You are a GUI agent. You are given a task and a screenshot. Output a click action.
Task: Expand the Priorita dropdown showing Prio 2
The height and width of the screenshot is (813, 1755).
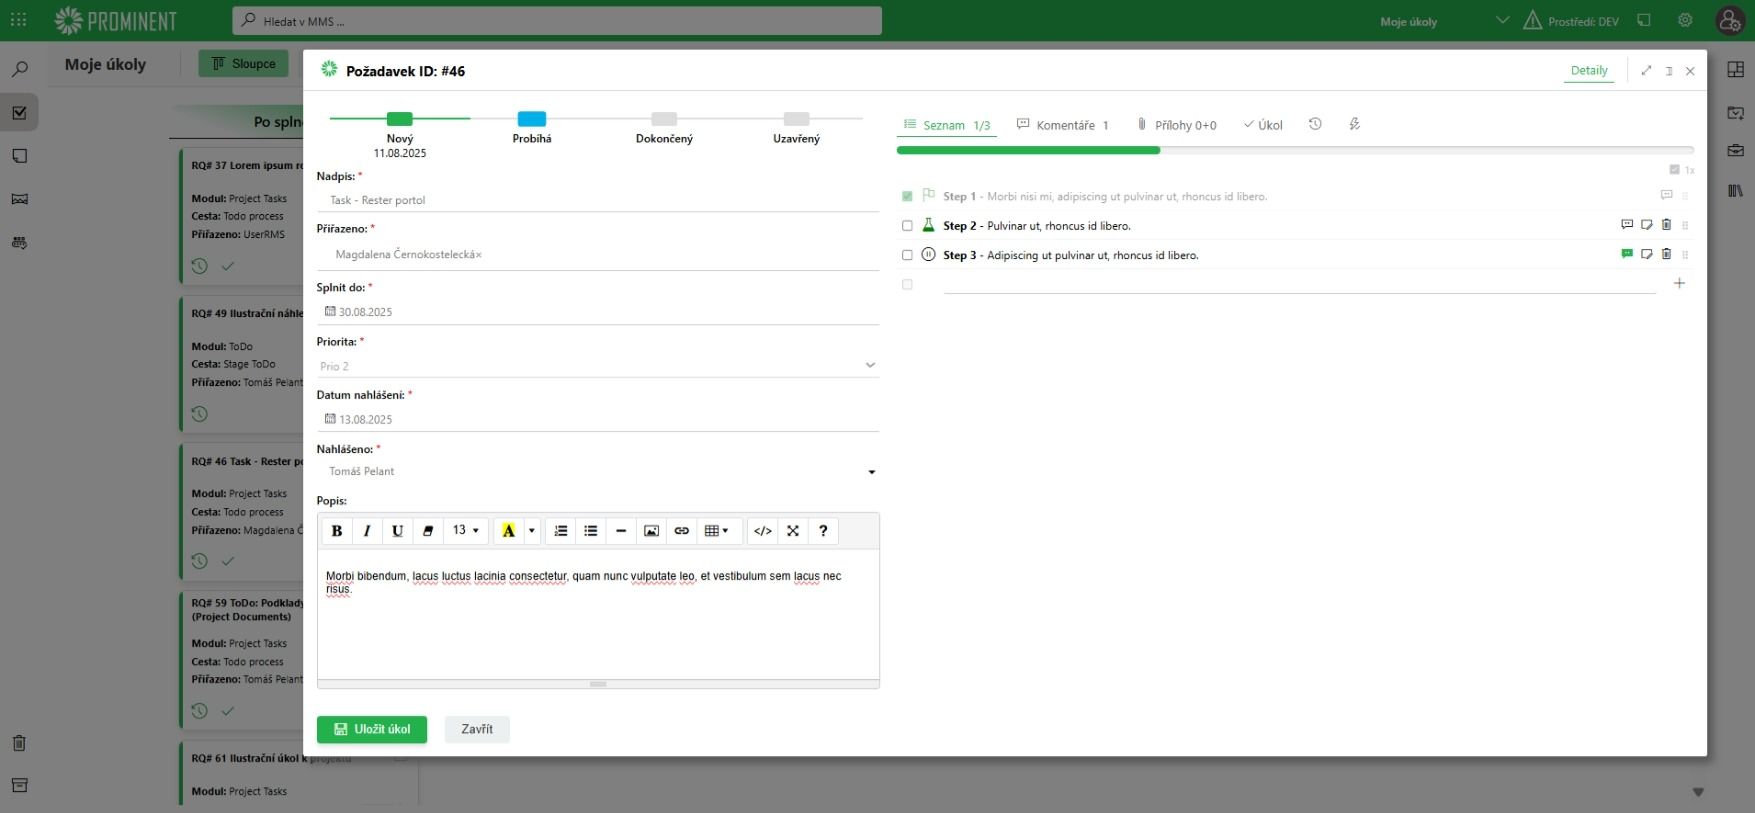click(x=869, y=366)
